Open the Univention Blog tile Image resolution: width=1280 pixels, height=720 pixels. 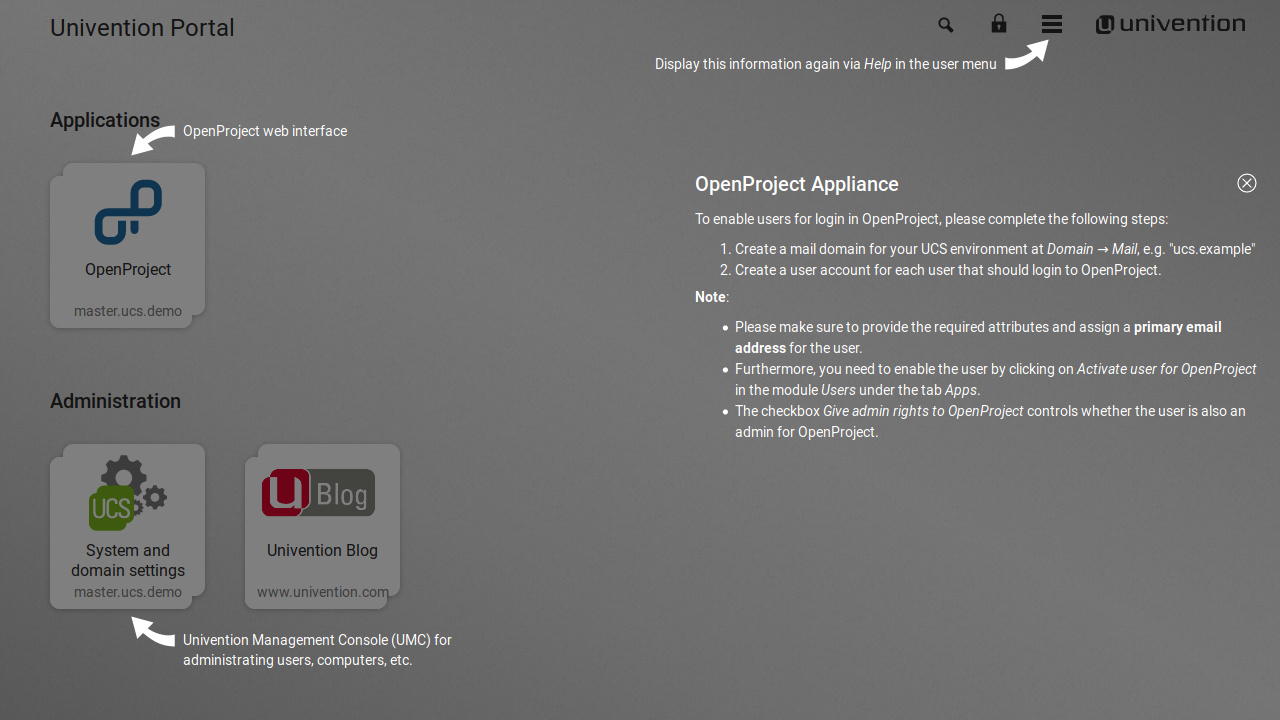click(x=322, y=526)
